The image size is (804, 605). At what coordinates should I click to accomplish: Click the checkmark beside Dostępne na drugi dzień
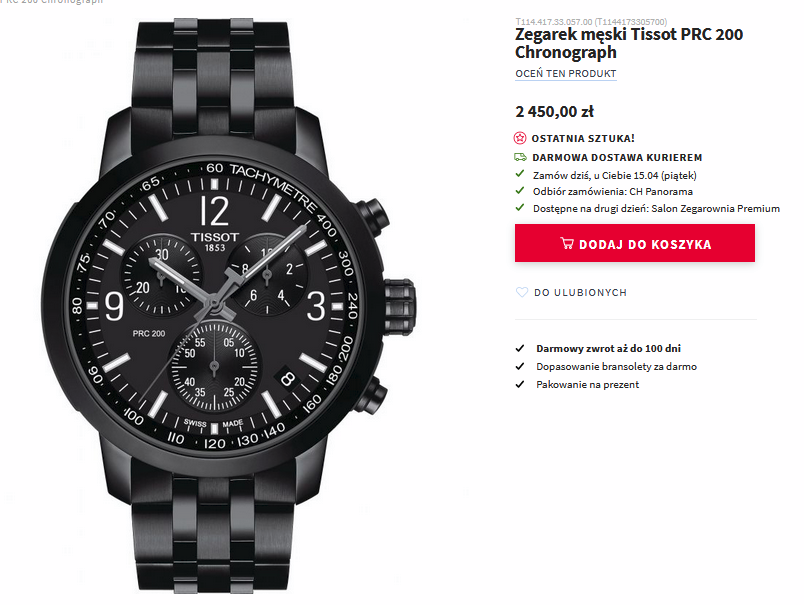click(519, 208)
